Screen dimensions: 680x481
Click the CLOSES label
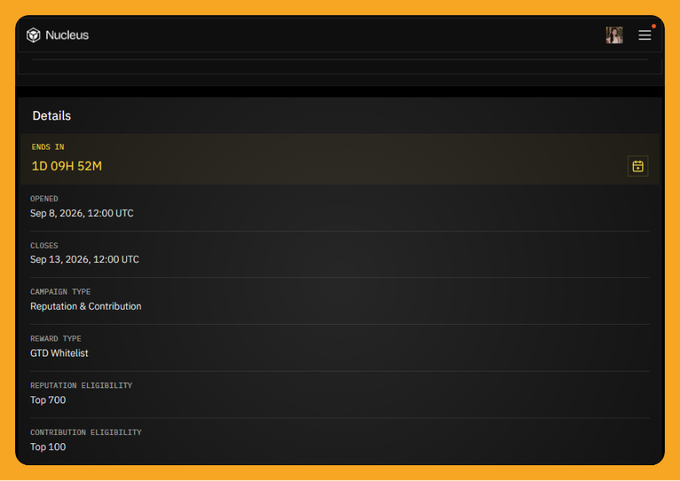click(44, 245)
